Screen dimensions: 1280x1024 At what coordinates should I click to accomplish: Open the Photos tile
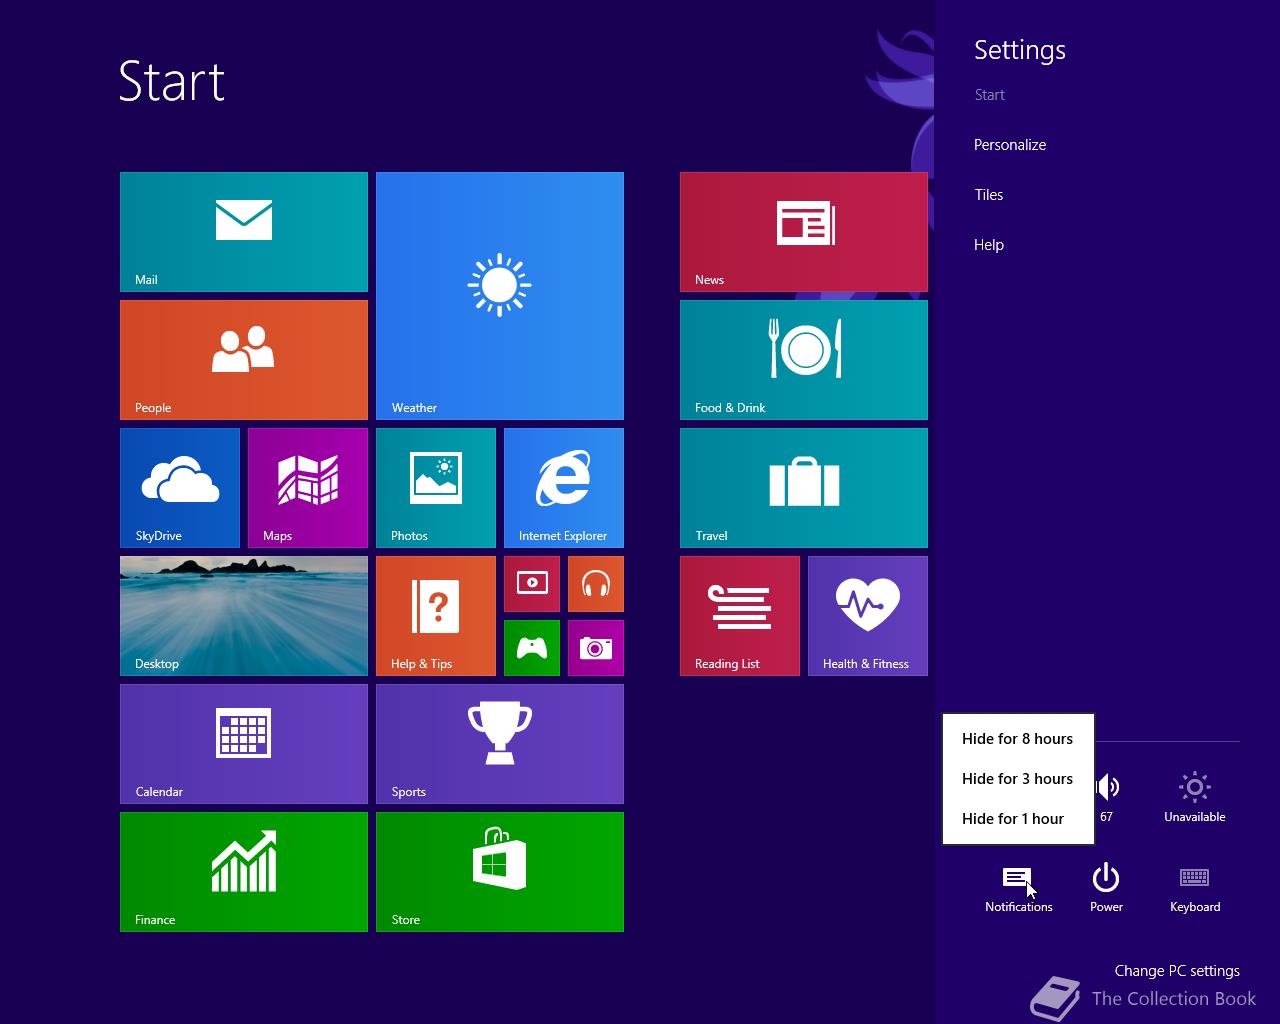436,488
